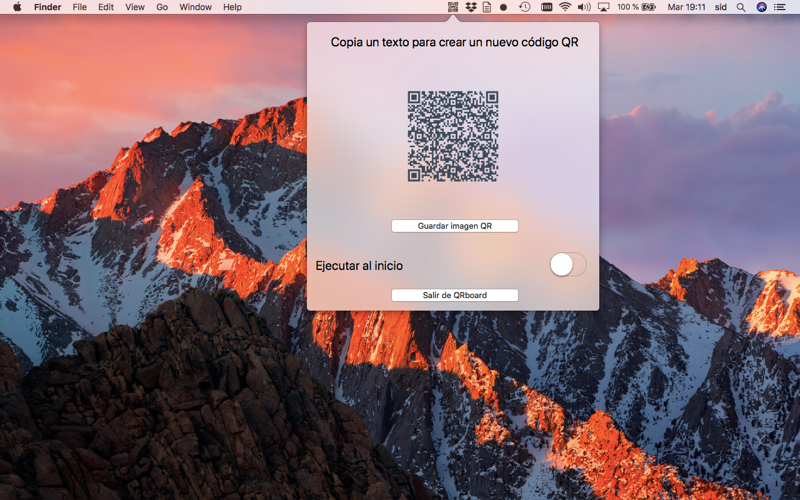Screen dimensions: 800x500
Task: Open the View menu
Action: pyautogui.click(x=135, y=7)
